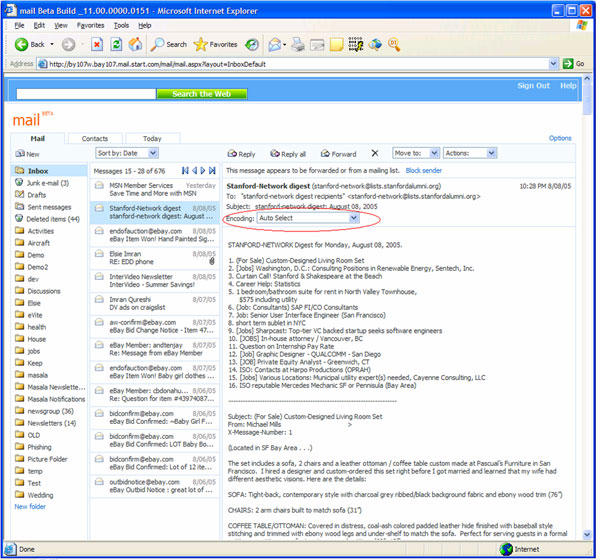This screenshot has width=600, height=560.
Task: Open Junk e-mail (3) folder
Action: point(48,183)
